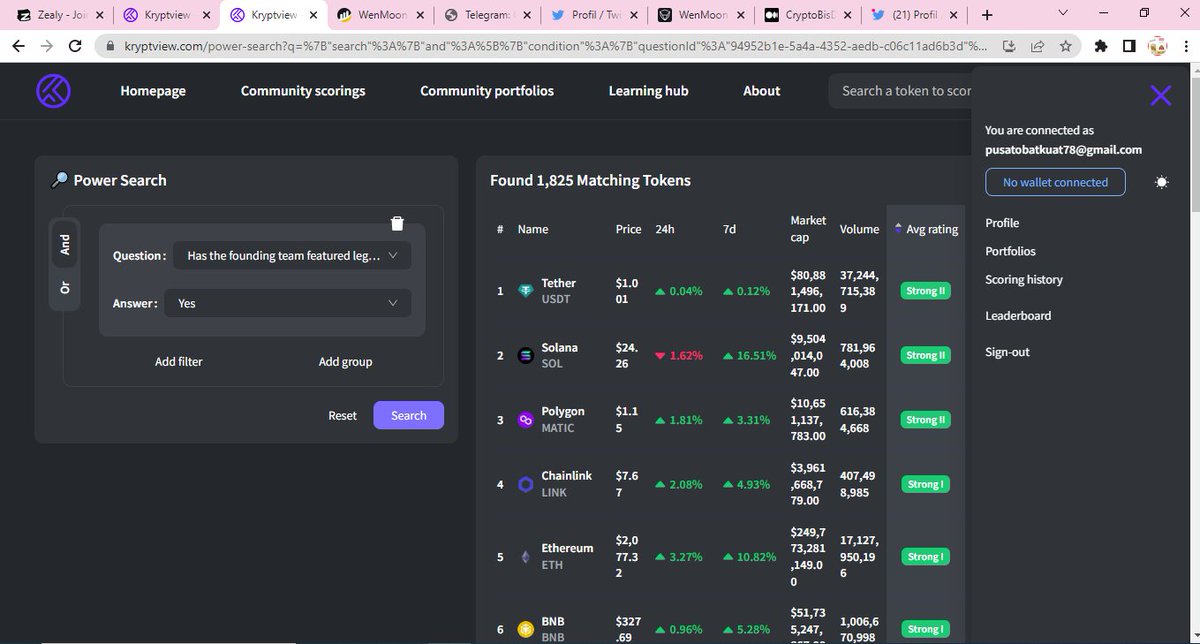1200x644 pixels.
Task: Click the token search input field
Action: (x=901, y=91)
